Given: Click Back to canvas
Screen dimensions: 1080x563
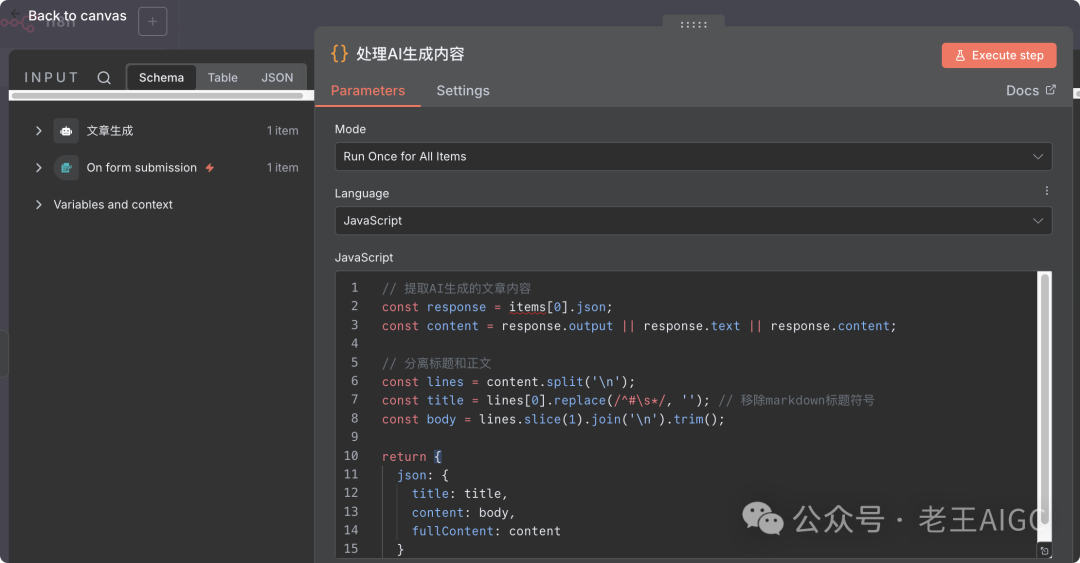Looking at the screenshot, I should [x=77, y=15].
